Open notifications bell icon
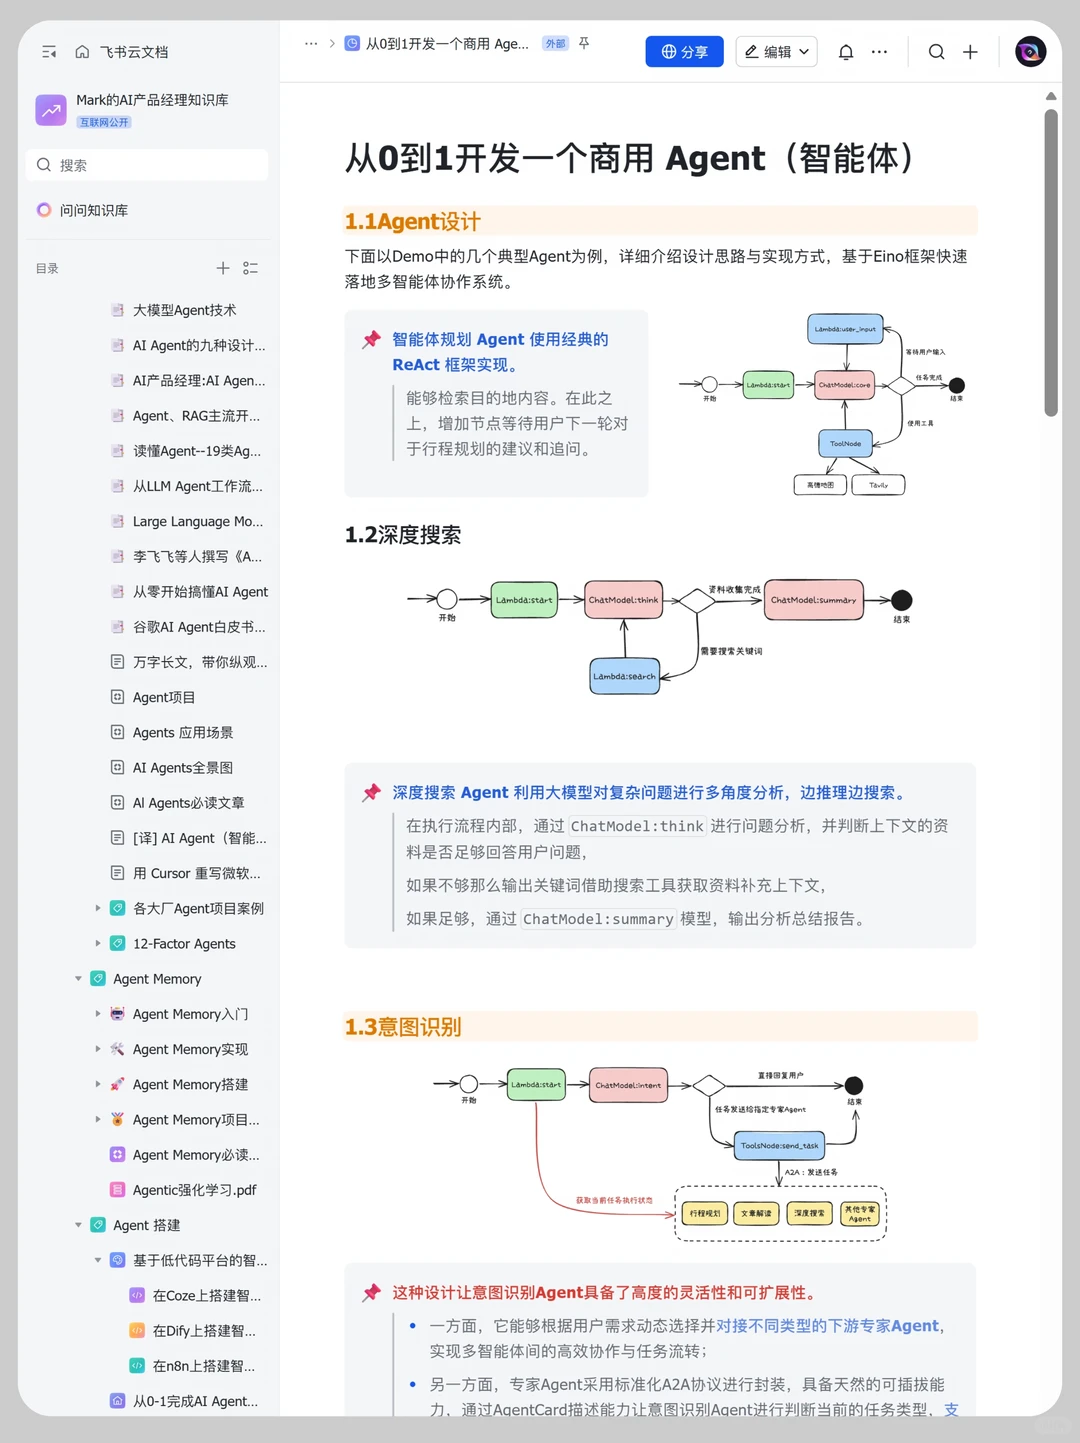This screenshot has height=1443, width=1080. [x=846, y=52]
